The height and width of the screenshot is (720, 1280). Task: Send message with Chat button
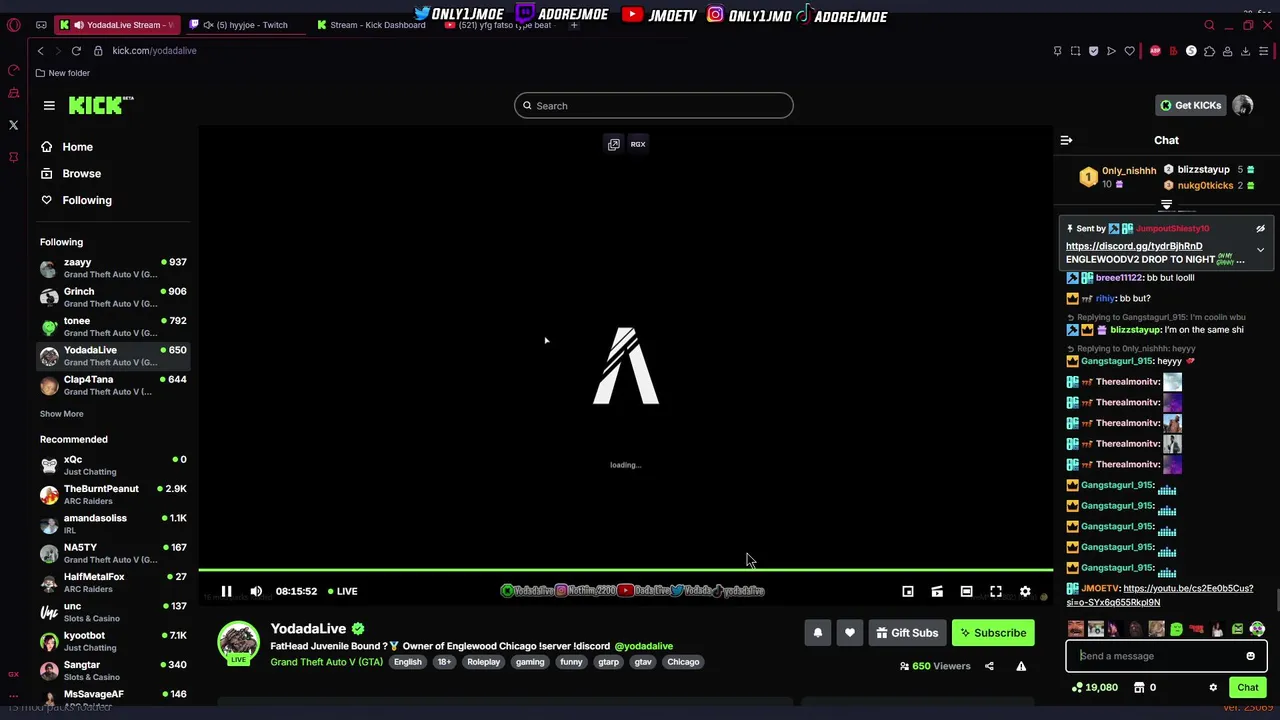(1247, 687)
